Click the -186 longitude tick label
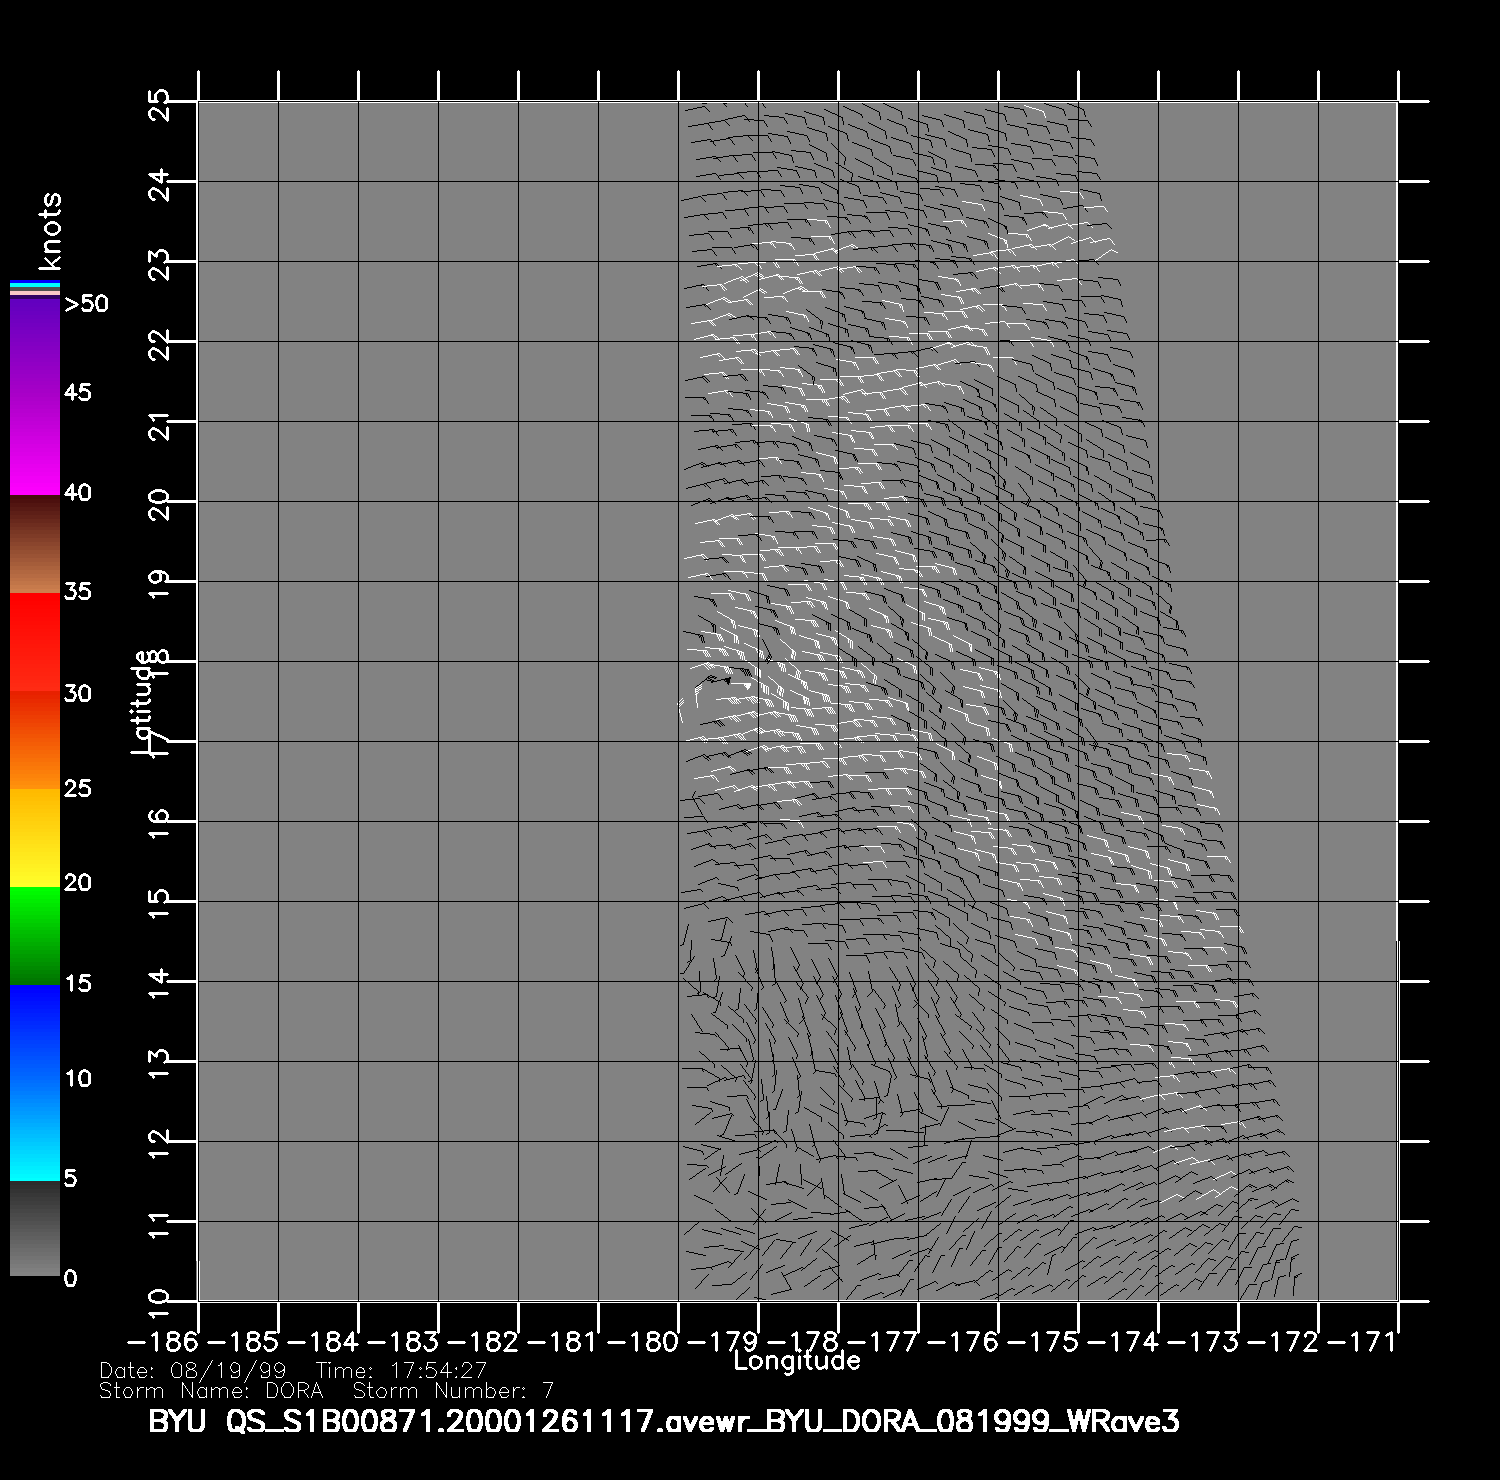The height and width of the screenshot is (1480, 1500). (162, 1341)
